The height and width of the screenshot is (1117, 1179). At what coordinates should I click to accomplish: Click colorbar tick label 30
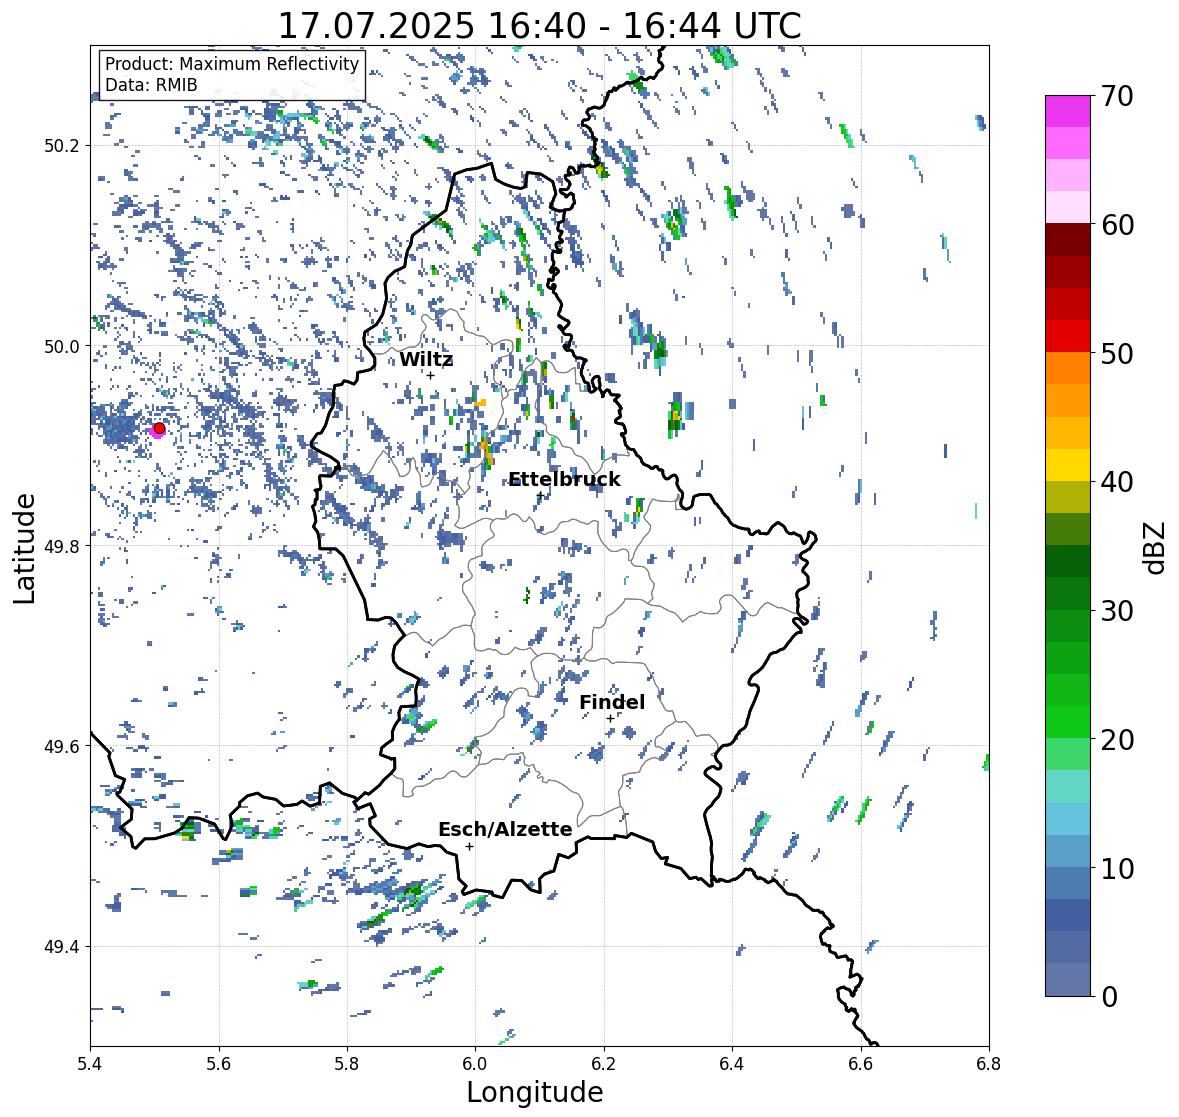pyautogui.click(x=1117, y=610)
